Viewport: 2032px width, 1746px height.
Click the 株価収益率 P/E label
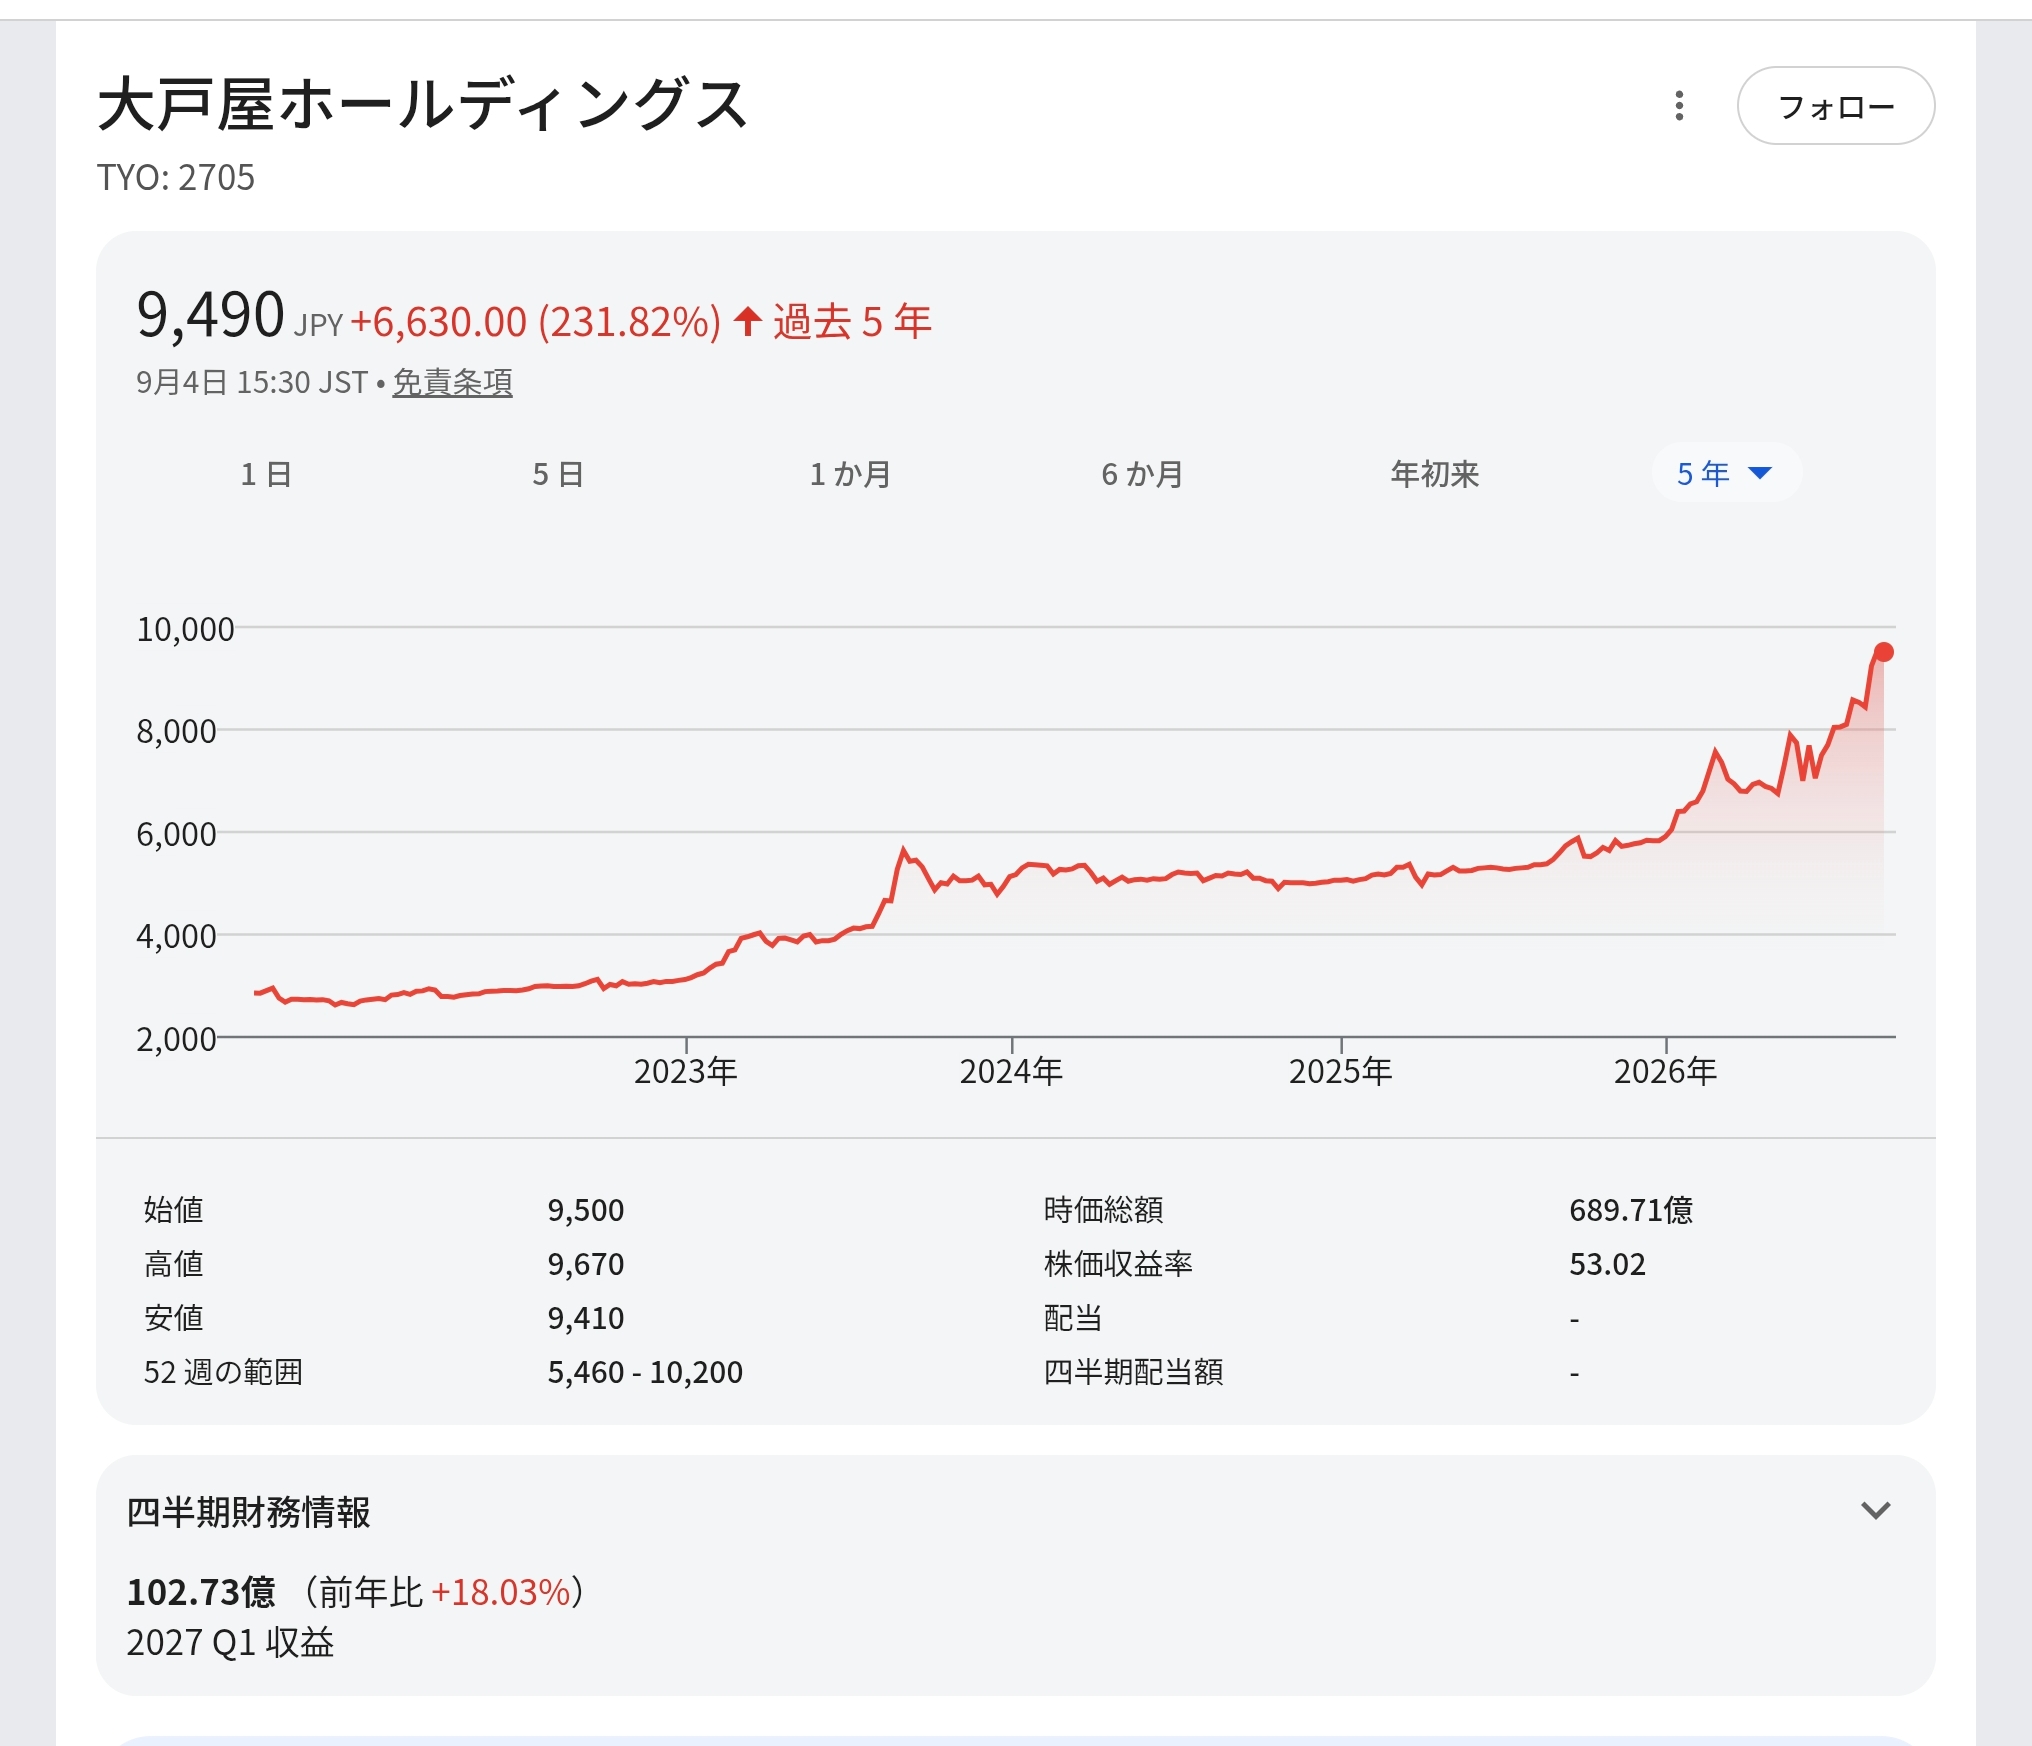1118,1263
